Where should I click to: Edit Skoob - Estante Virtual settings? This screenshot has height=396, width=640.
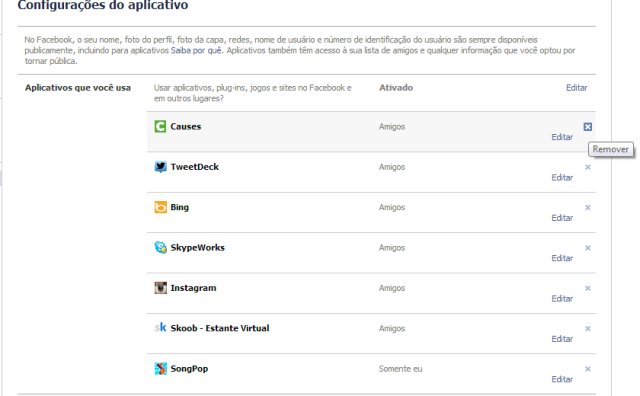pyautogui.click(x=562, y=339)
